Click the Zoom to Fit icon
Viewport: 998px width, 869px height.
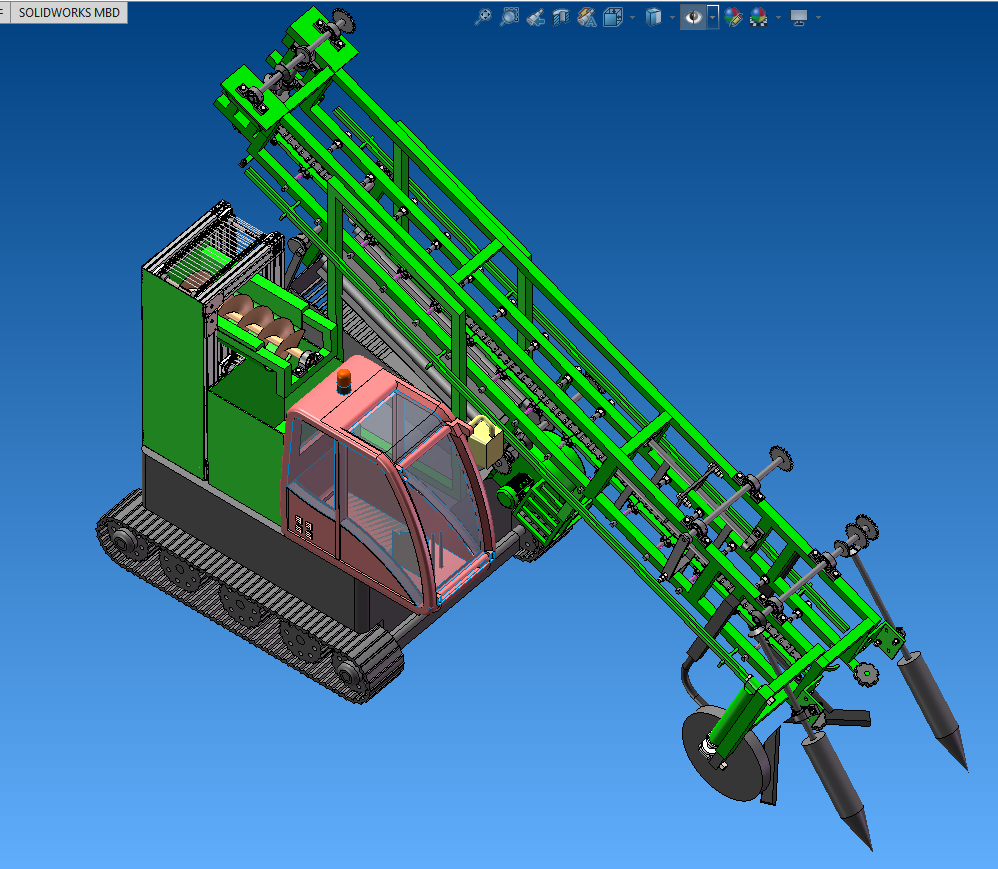click(483, 17)
